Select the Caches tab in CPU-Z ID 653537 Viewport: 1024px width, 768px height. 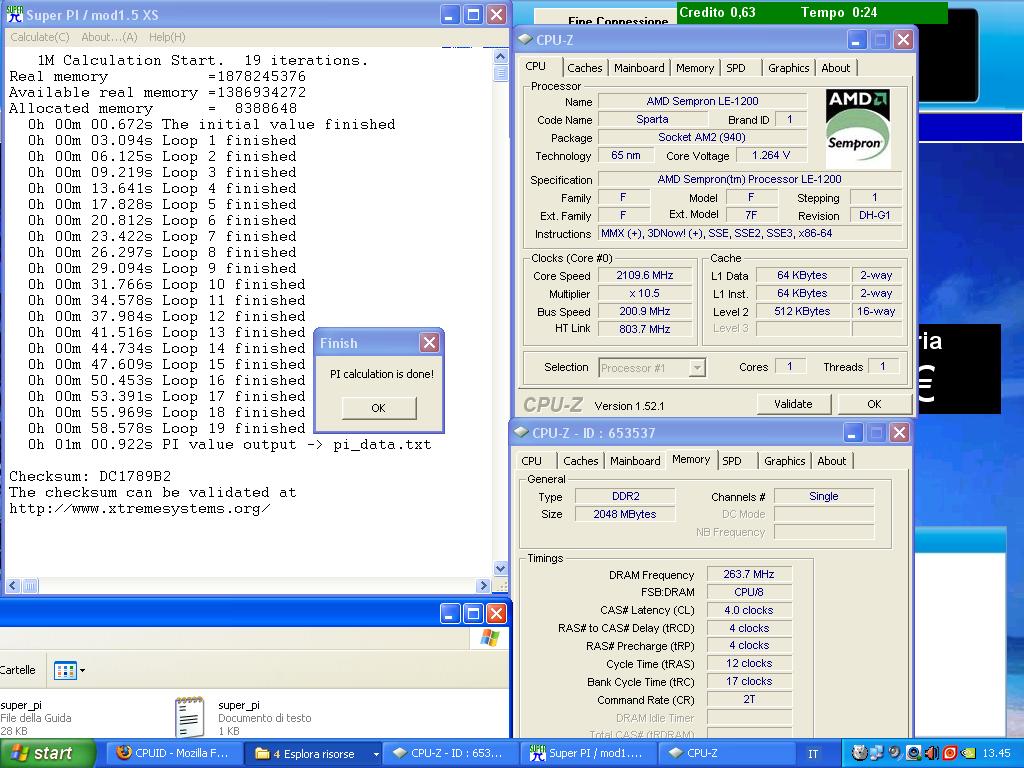tap(581, 461)
